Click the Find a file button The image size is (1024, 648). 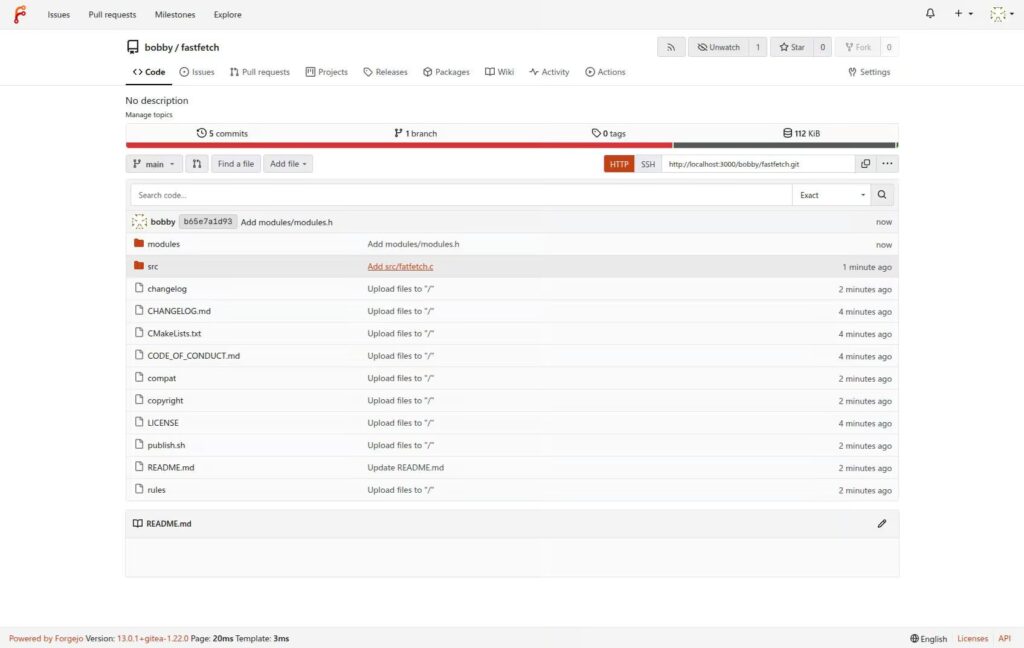(x=235, y=163)
